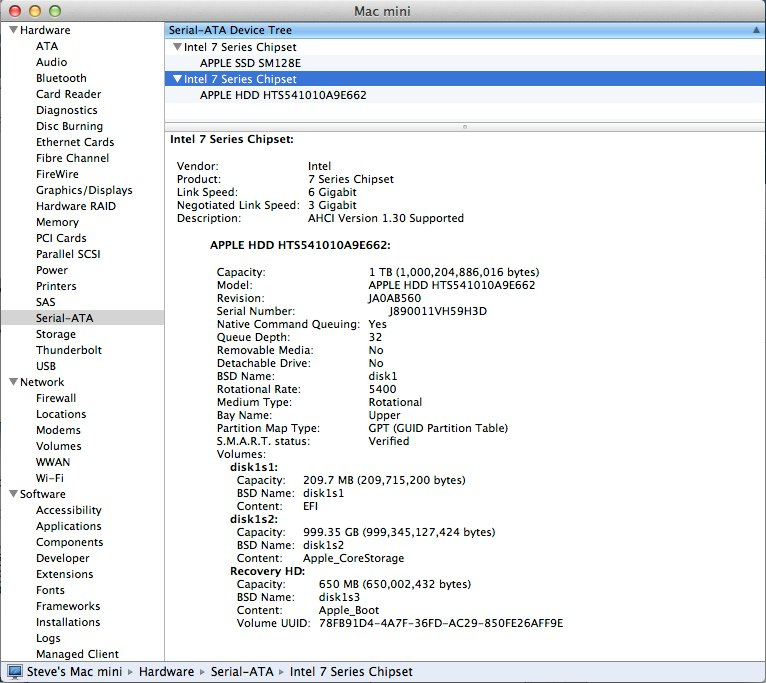Click the sort arrow in Serial-ATA Device Tree header
Viewport: 766px width, 683px height.
[x=756, y=30]
